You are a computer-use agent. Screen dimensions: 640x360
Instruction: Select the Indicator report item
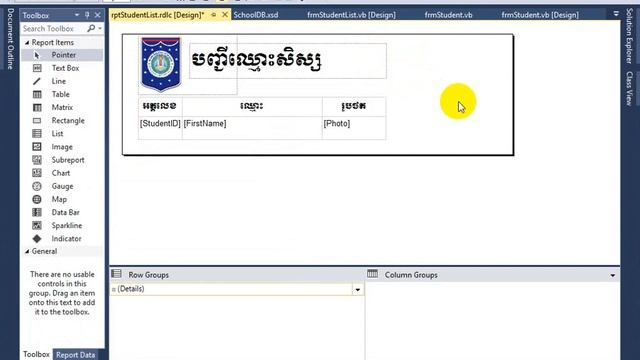[x=62, y=238]
